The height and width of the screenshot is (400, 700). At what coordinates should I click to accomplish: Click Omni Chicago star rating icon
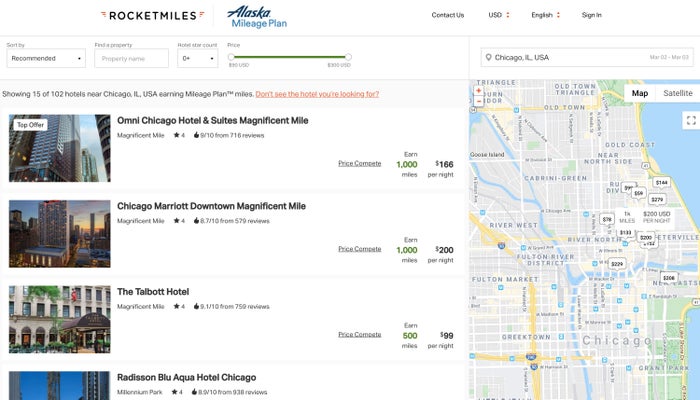(177, 135)
